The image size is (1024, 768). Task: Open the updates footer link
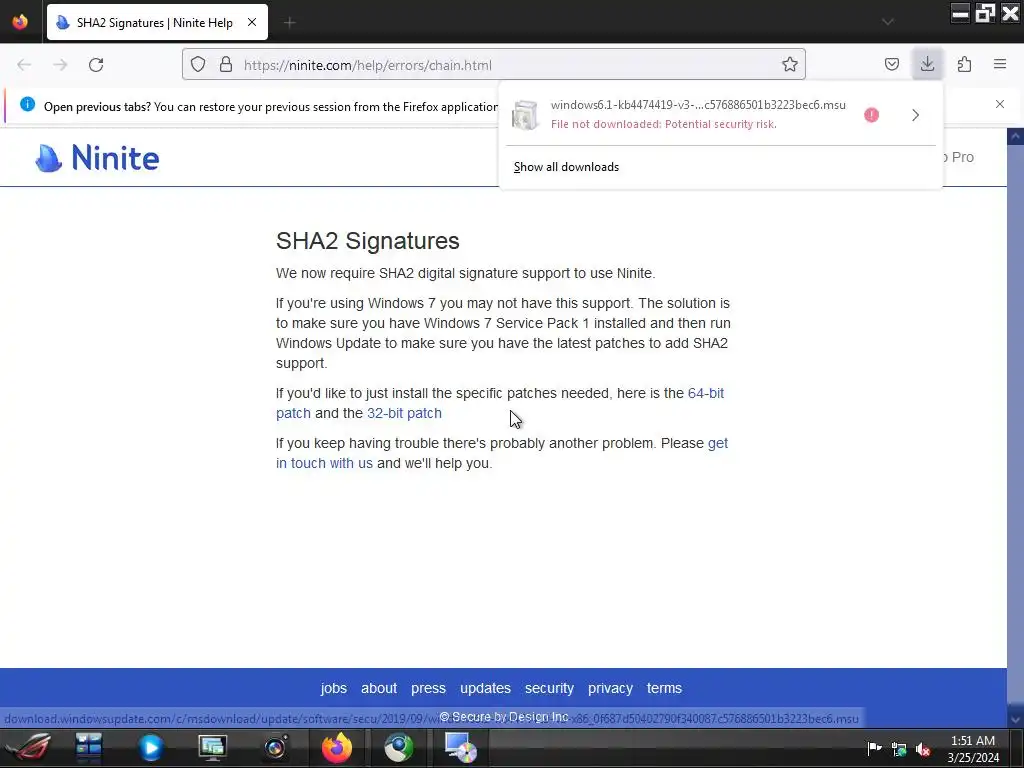(x=485, y=688)
